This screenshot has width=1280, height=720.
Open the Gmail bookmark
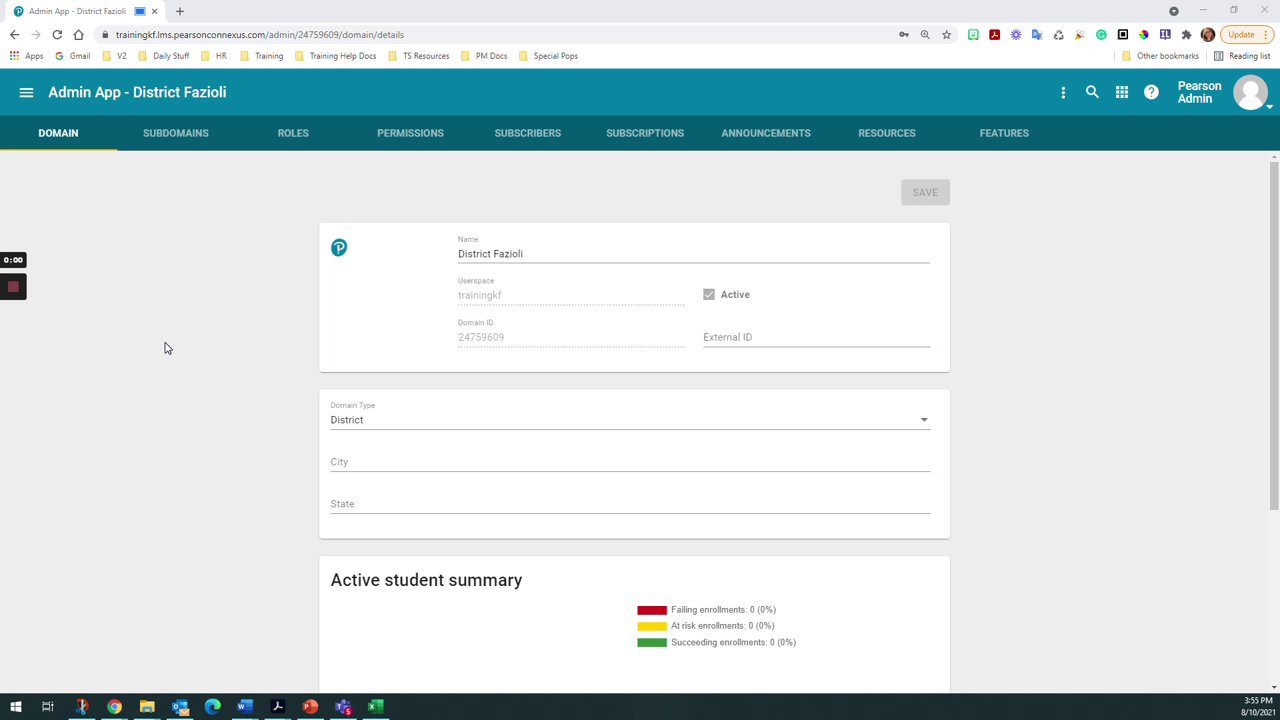pos(73,56)
